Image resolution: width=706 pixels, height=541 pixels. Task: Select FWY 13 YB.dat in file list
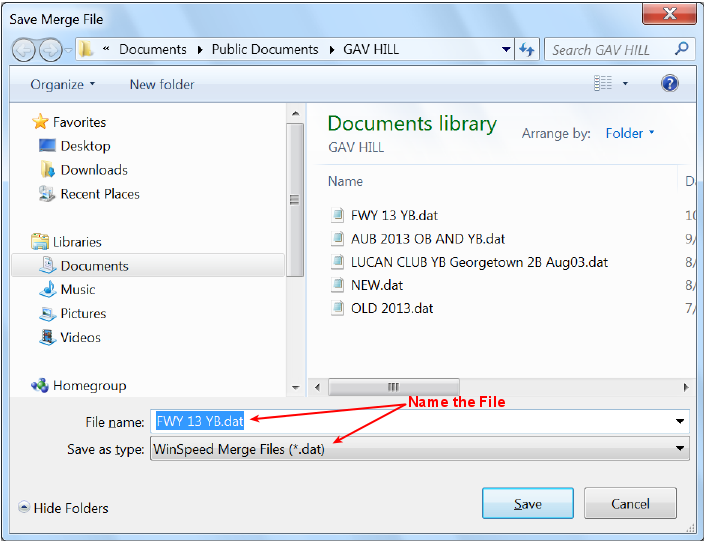pyautogui.click(x=394, y=215)
